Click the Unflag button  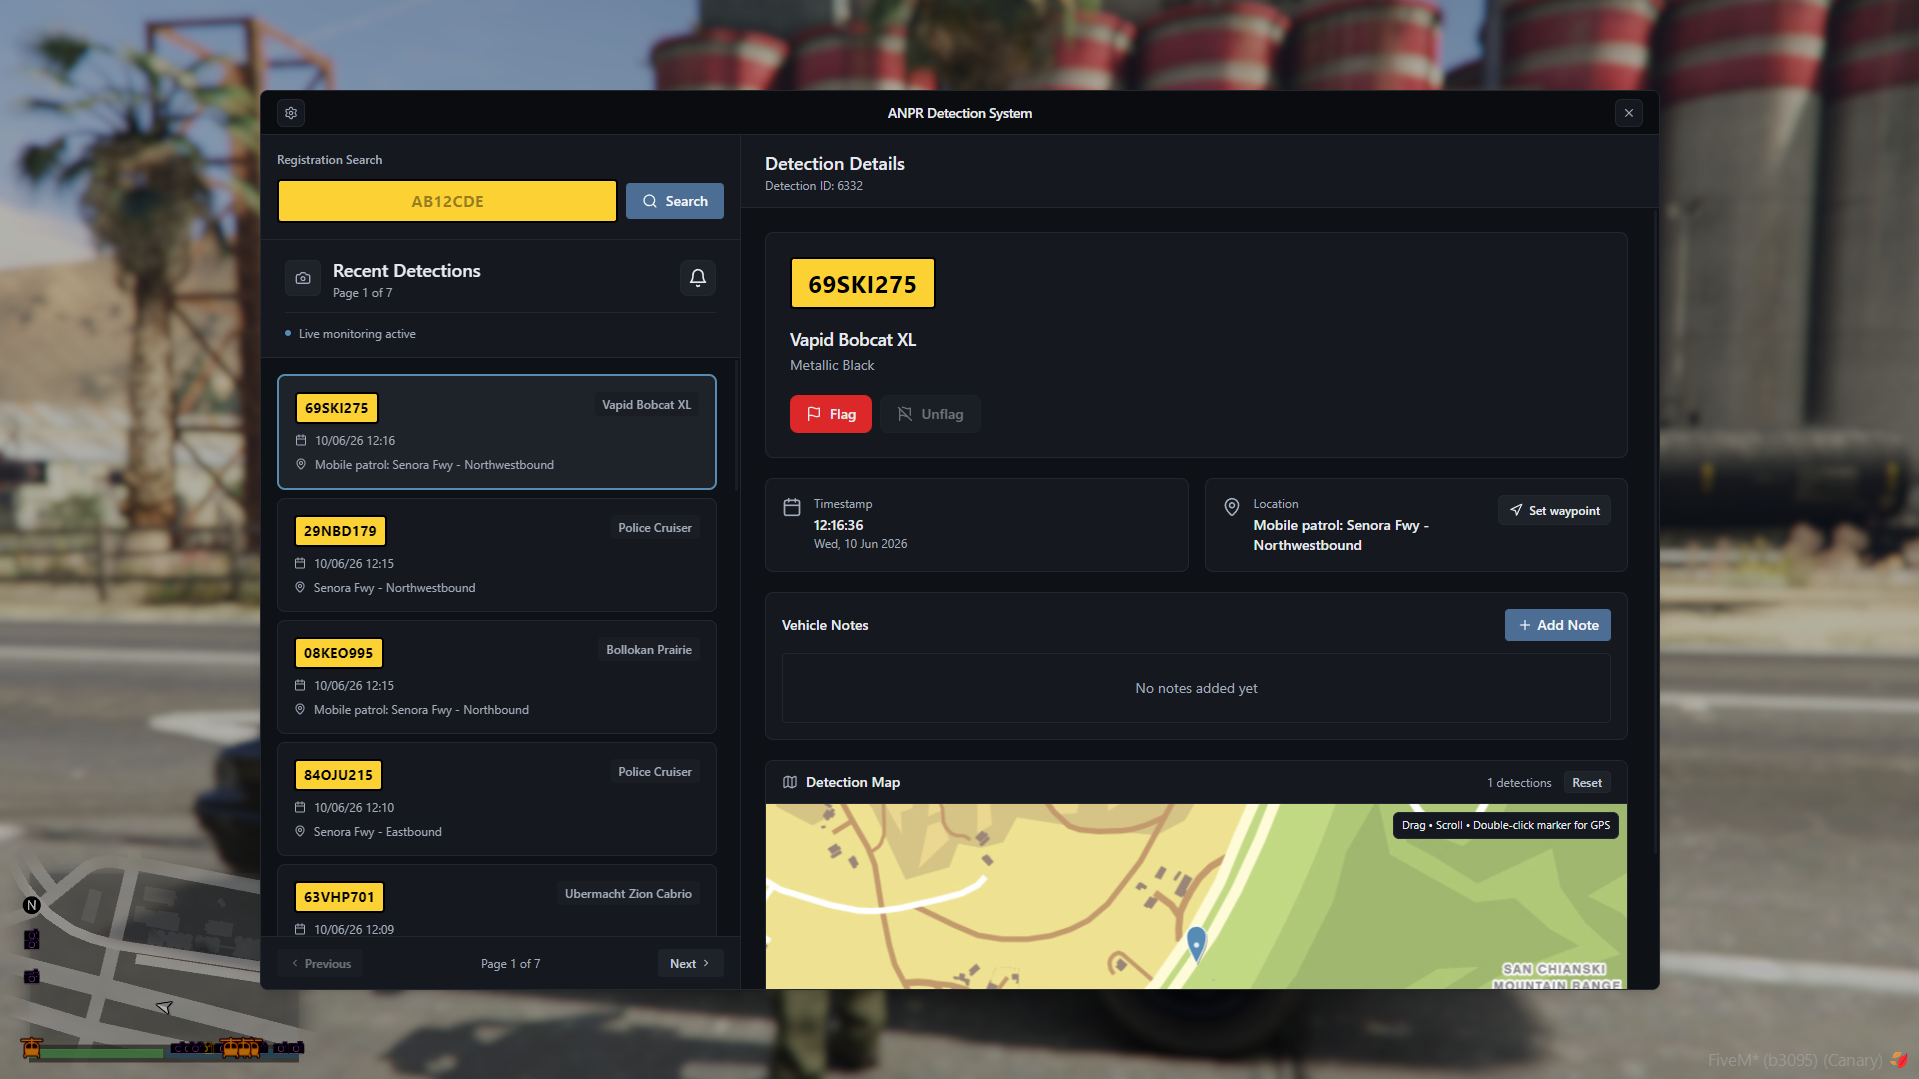930,414
